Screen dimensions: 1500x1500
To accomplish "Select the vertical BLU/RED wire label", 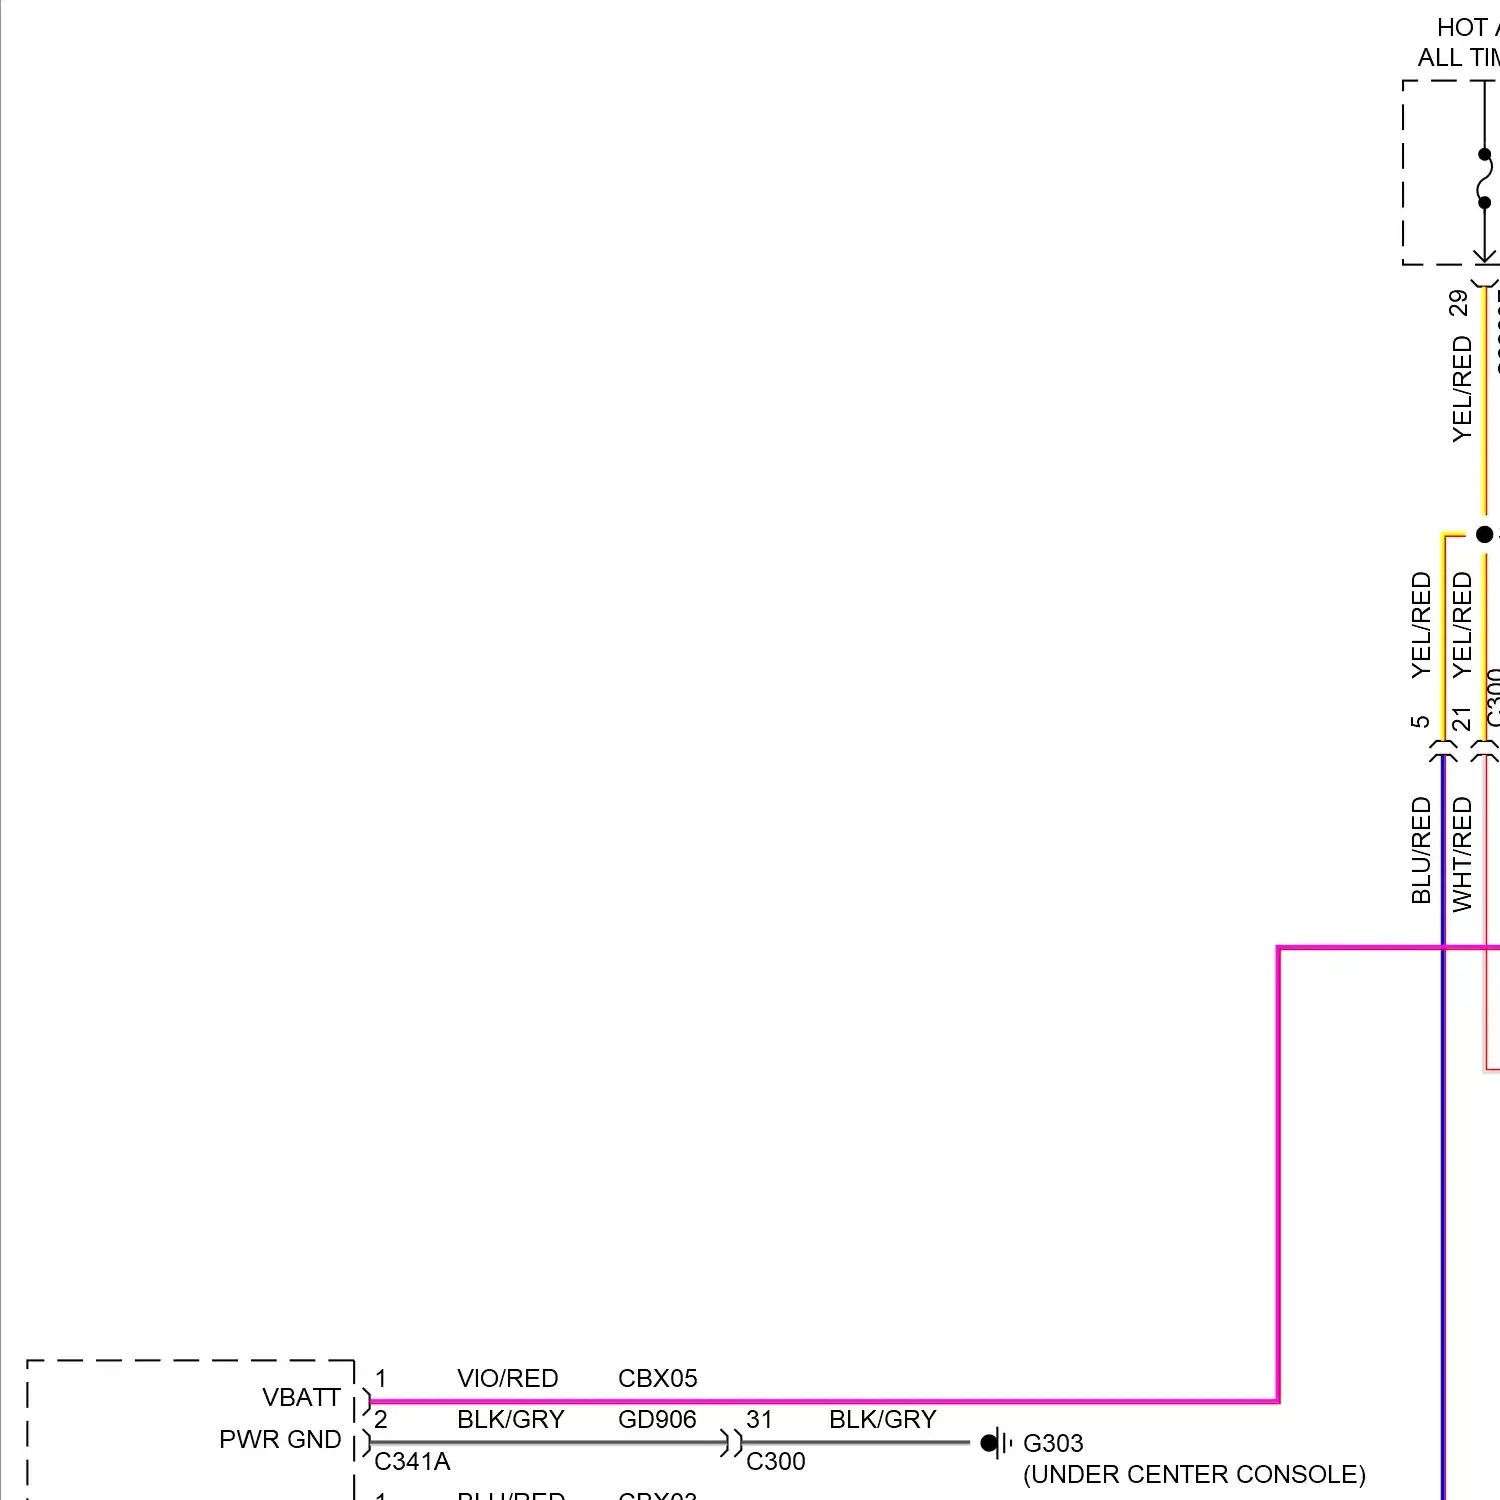I will (x=1421, y=850).
